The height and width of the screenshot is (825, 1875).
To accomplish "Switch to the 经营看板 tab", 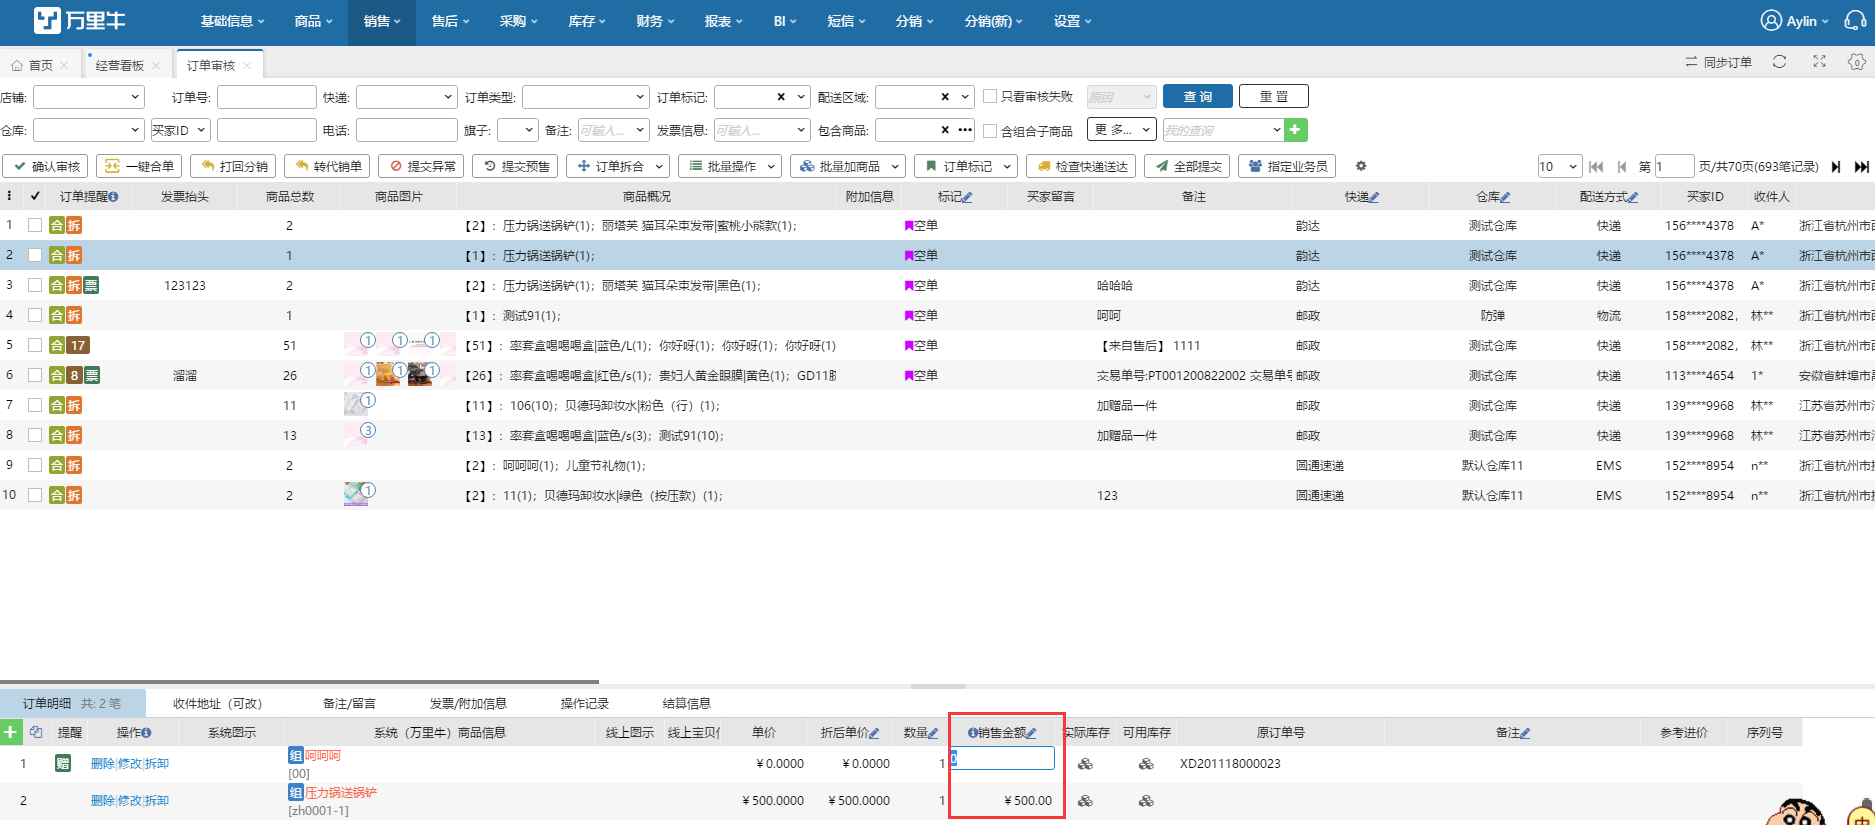I will pyautogui.click(x=120, y=65).
